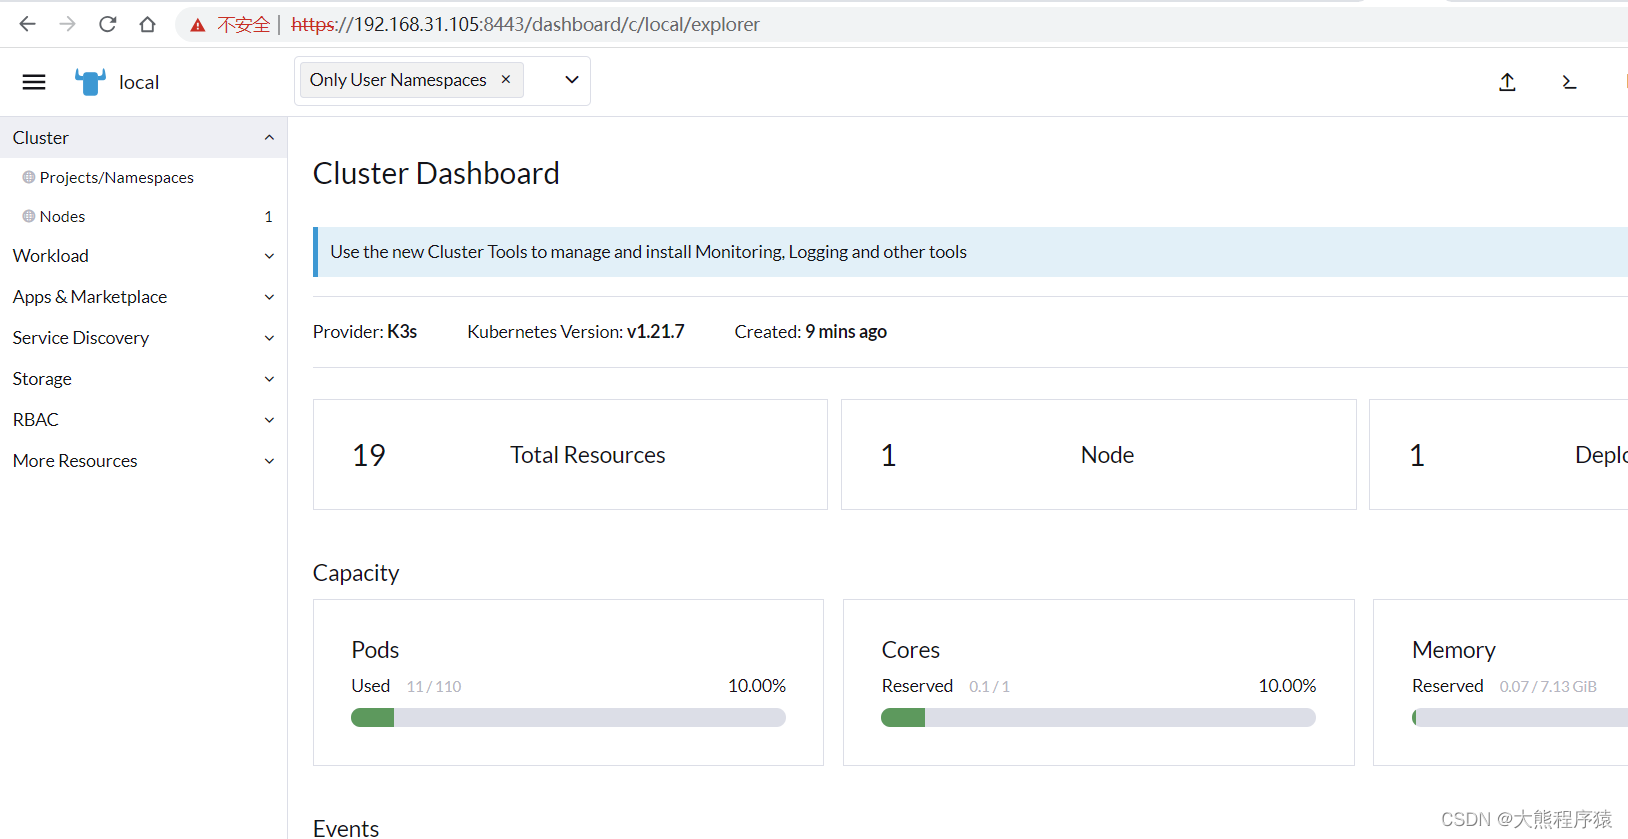Click the Cluster Tools info banner
Viewport: 1628px width, 839px height.
click(970, 252)
